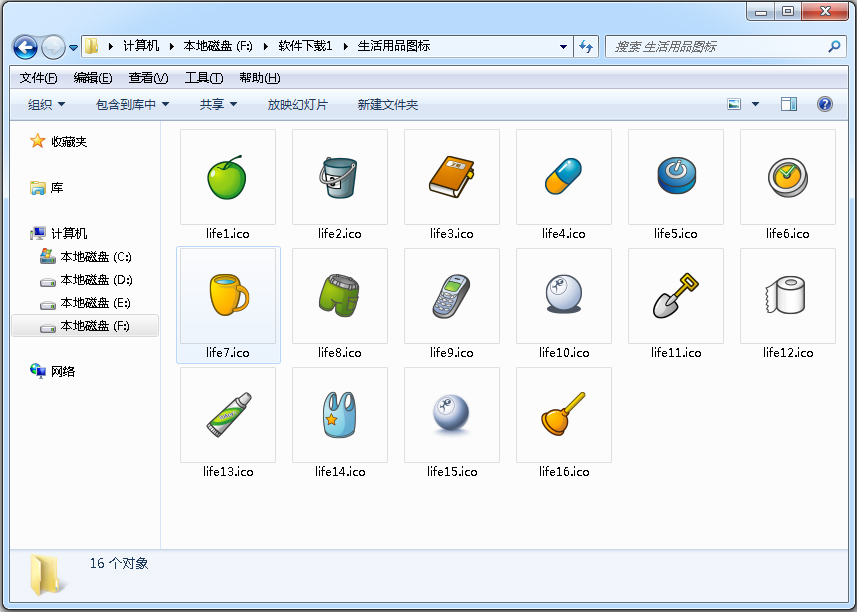Open the mobile phone life9.ico icon
Viewport: 857px width, 612px height.
point(451,296)
